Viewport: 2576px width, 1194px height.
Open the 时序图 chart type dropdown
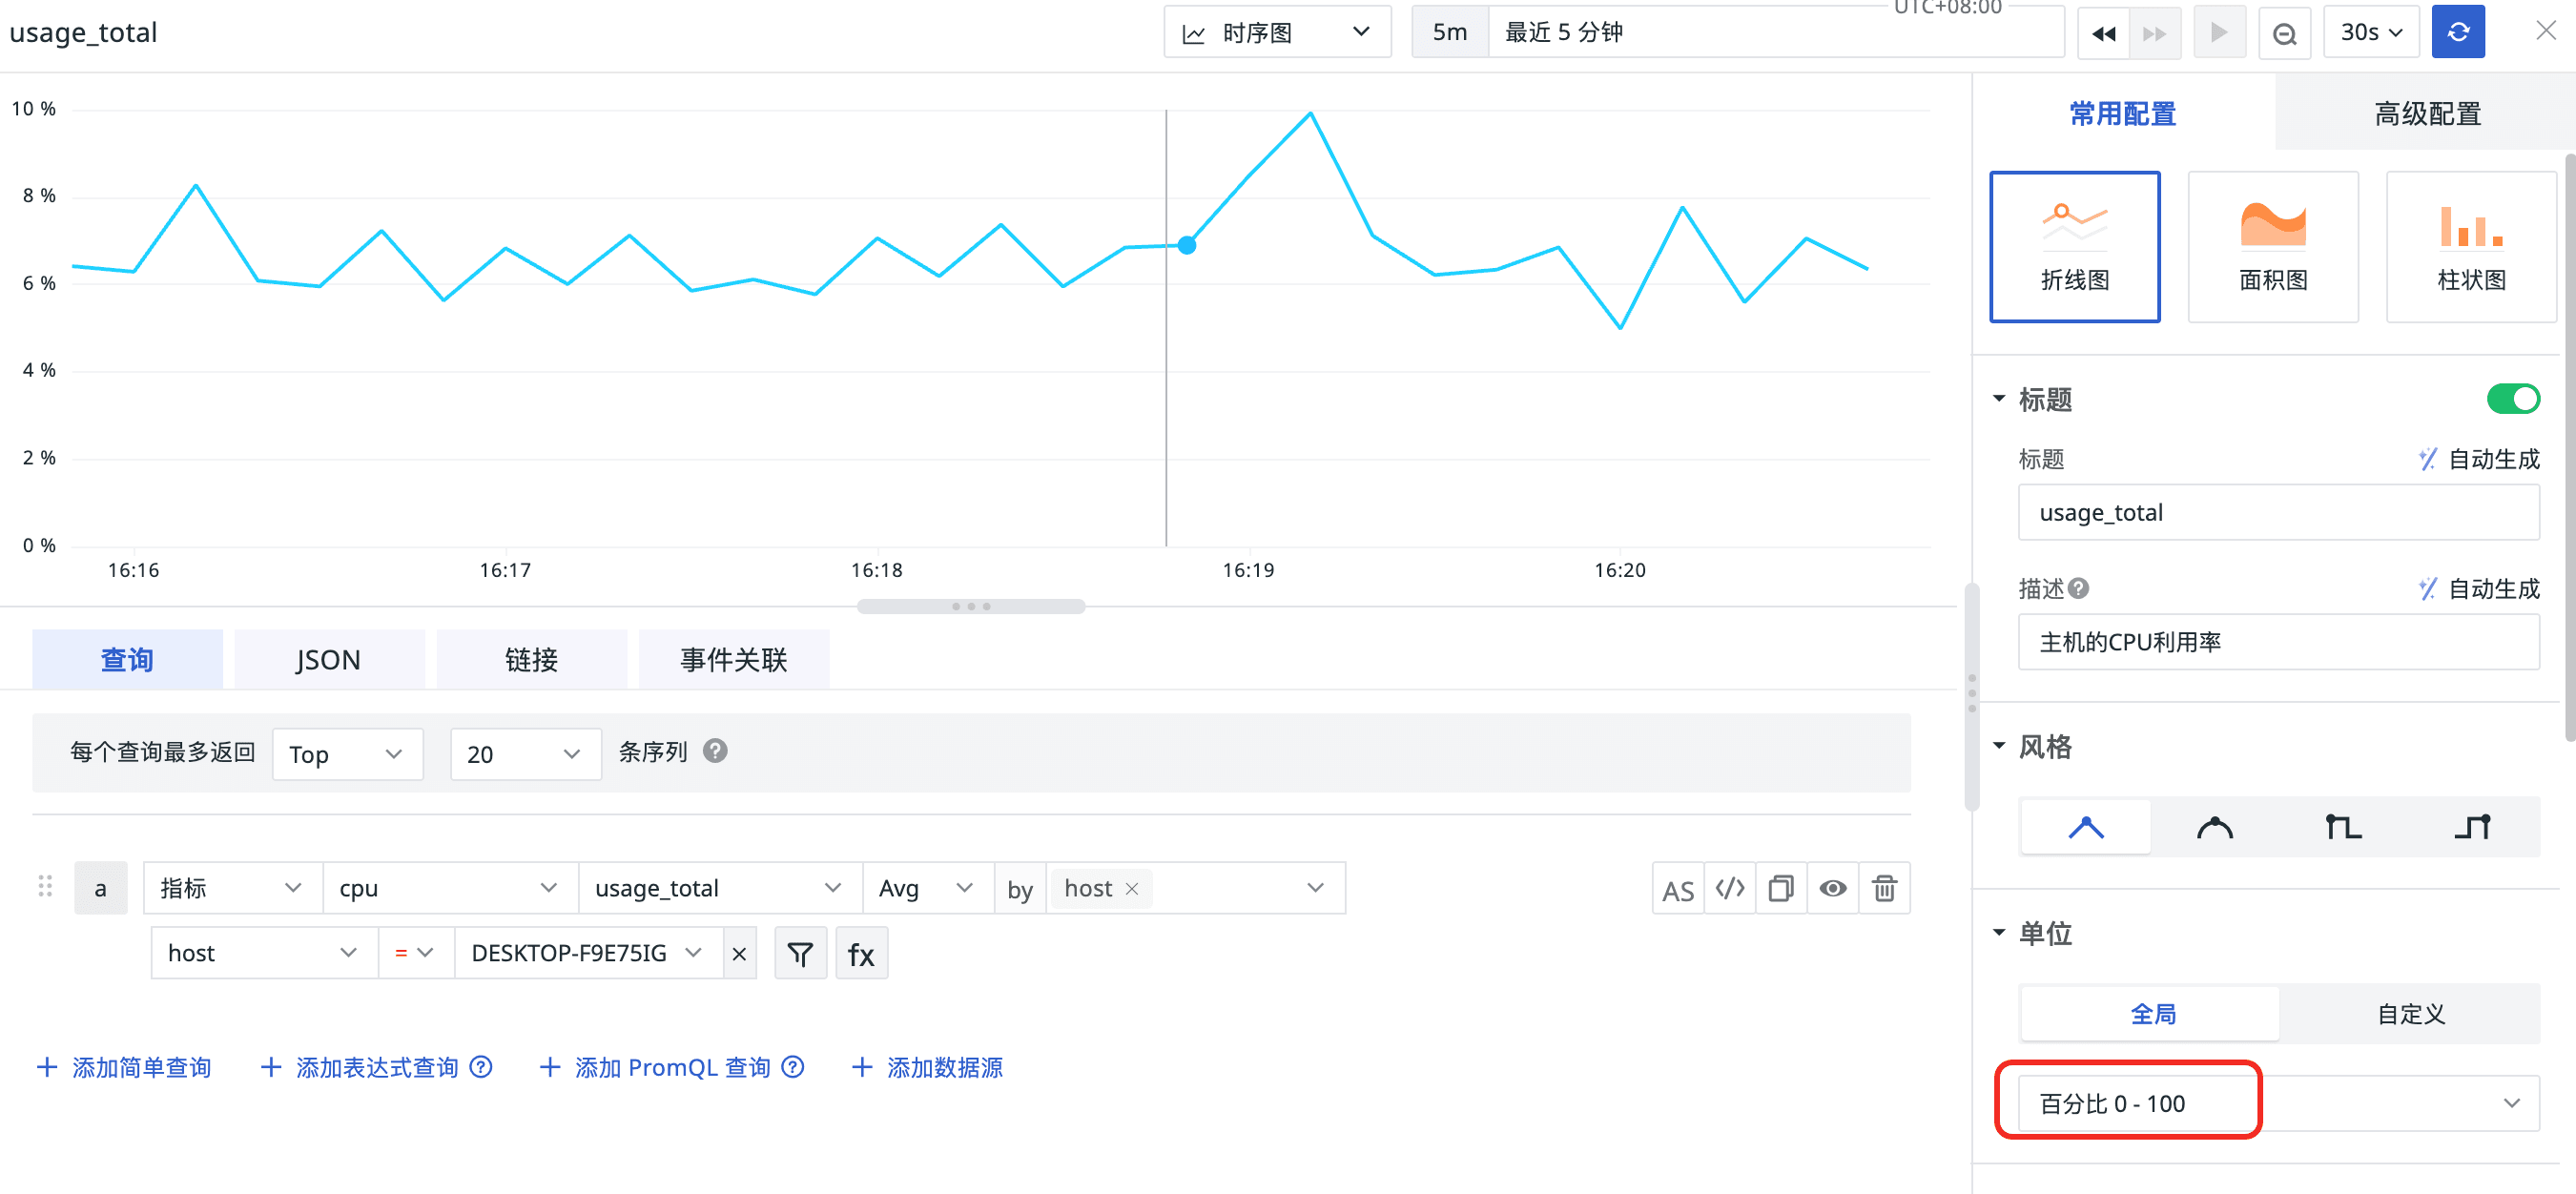click(1276, 32)
